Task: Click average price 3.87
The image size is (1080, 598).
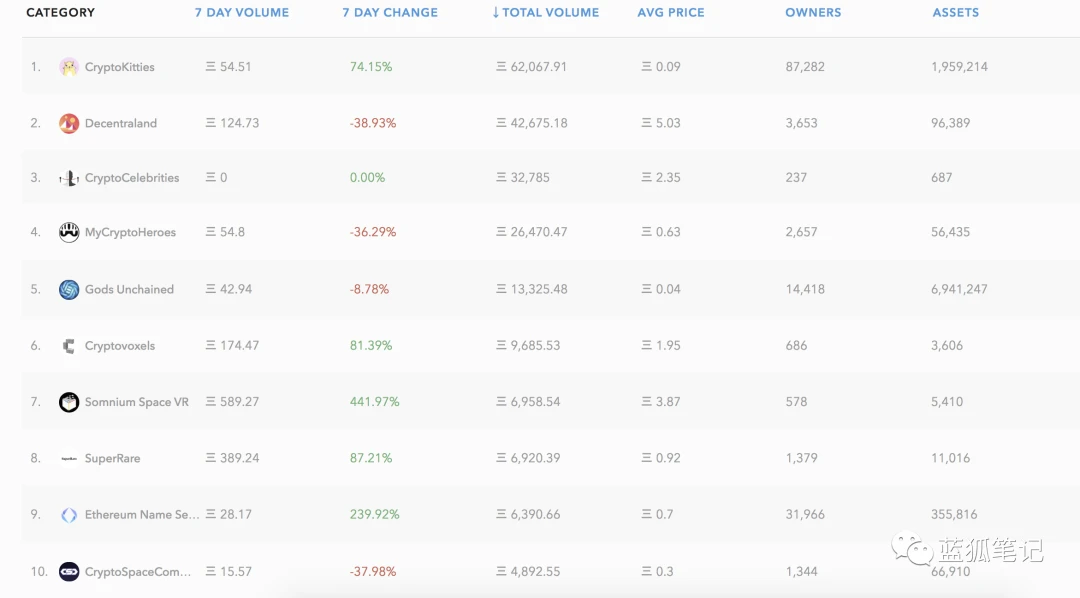Action: pos(661,402)
